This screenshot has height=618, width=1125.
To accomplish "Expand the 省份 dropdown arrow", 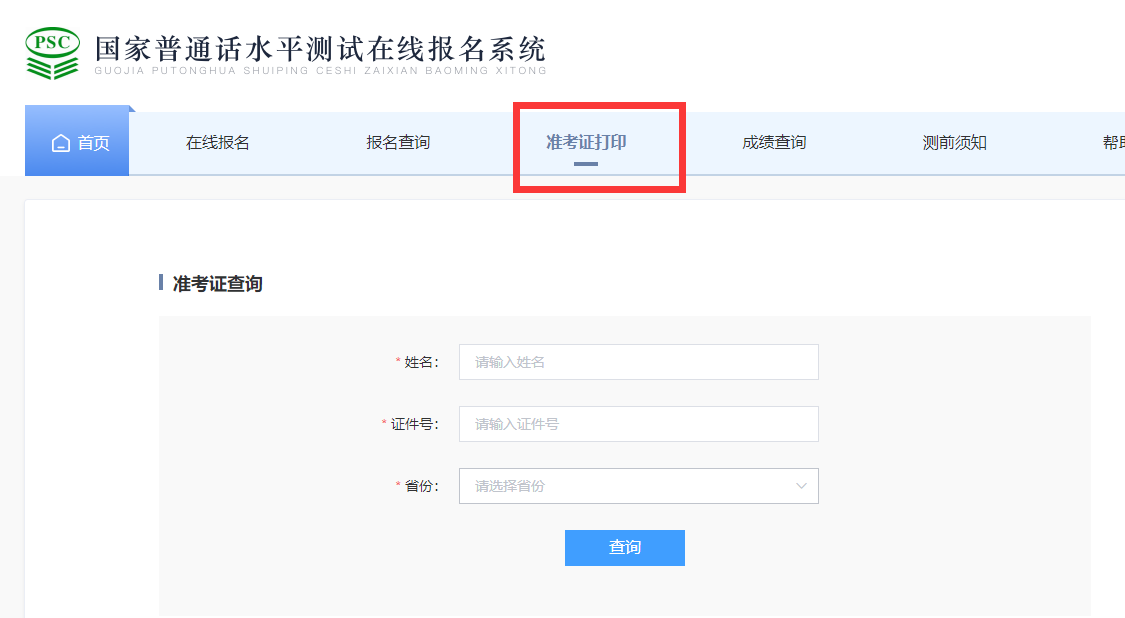I will (801, 486).
